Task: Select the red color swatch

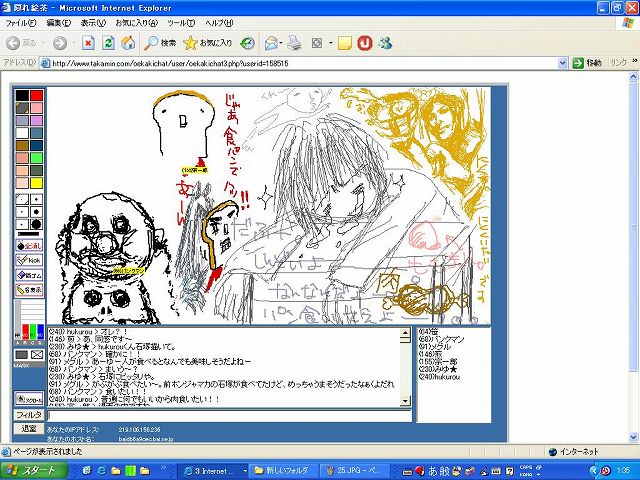Action: click(36, 96)
